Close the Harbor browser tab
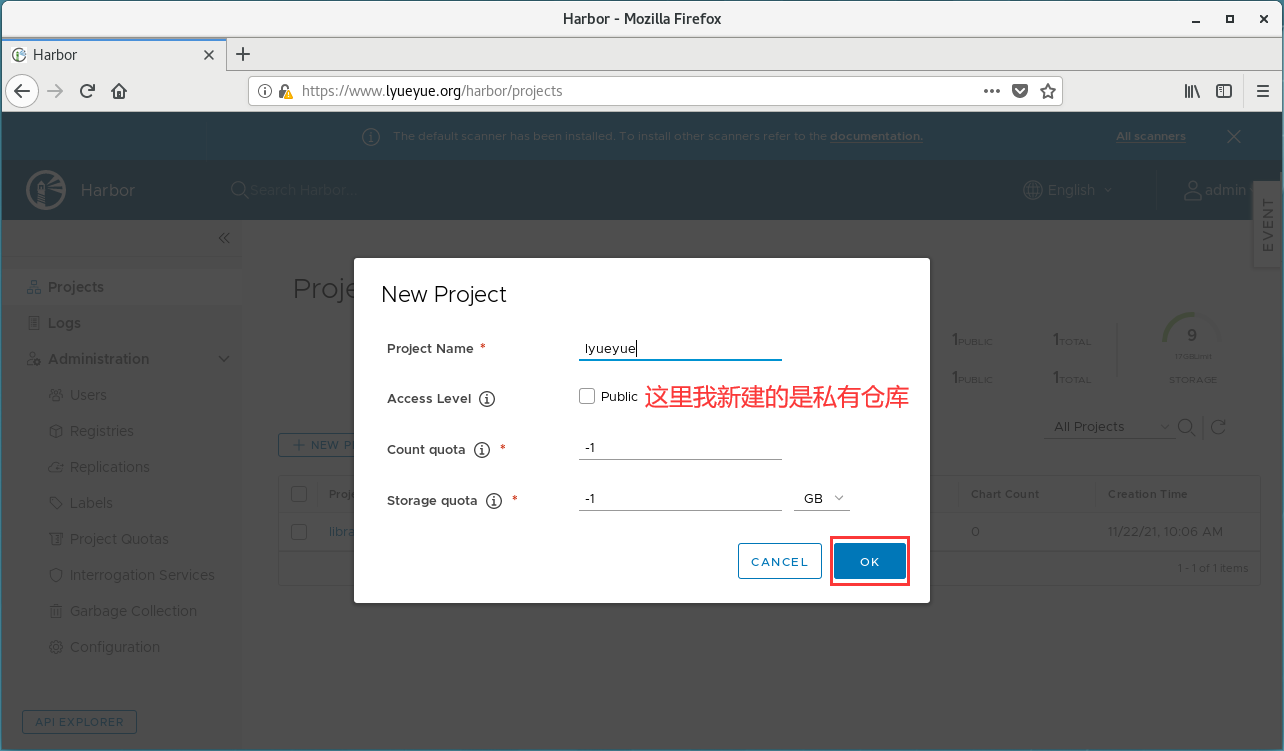Screen dimensions: 1284x751 [209, 55]
